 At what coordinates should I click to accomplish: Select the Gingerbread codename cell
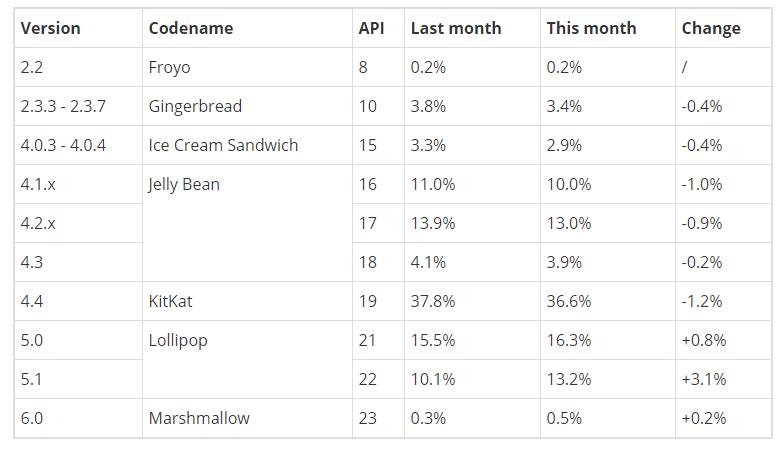click(x=195, y=106)
